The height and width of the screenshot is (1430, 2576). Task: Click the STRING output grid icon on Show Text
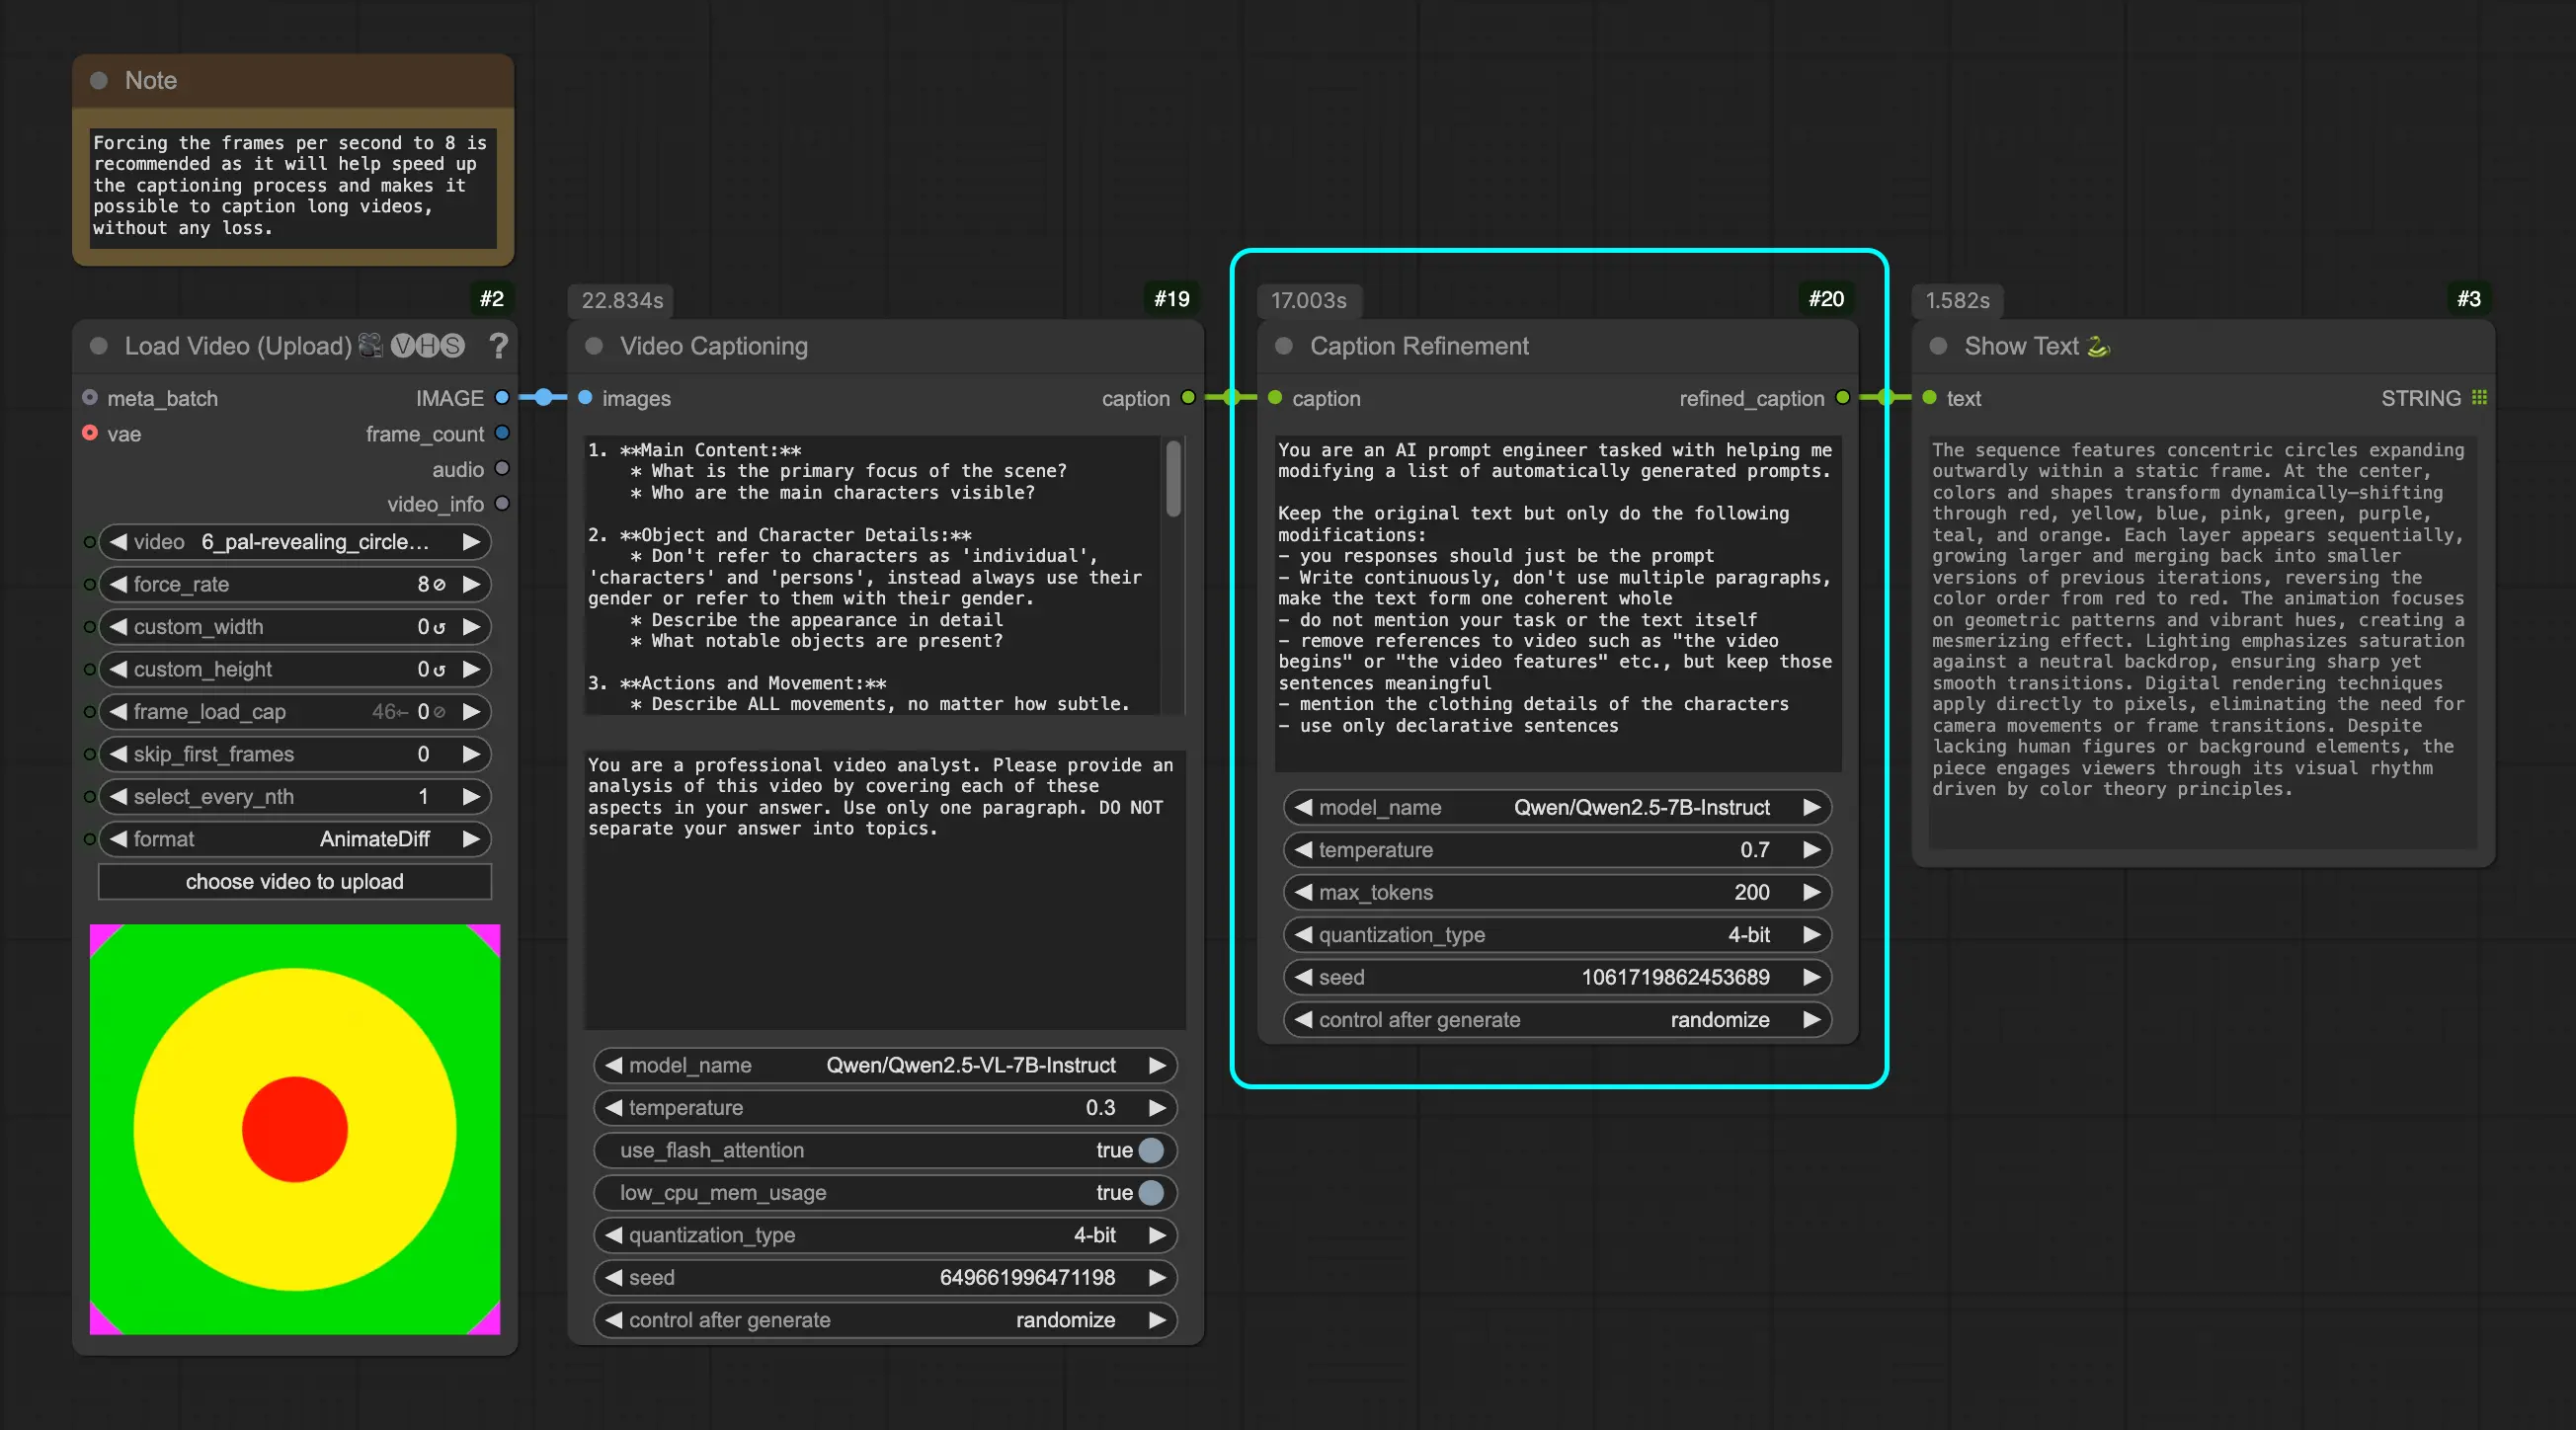coord(2479,398)
